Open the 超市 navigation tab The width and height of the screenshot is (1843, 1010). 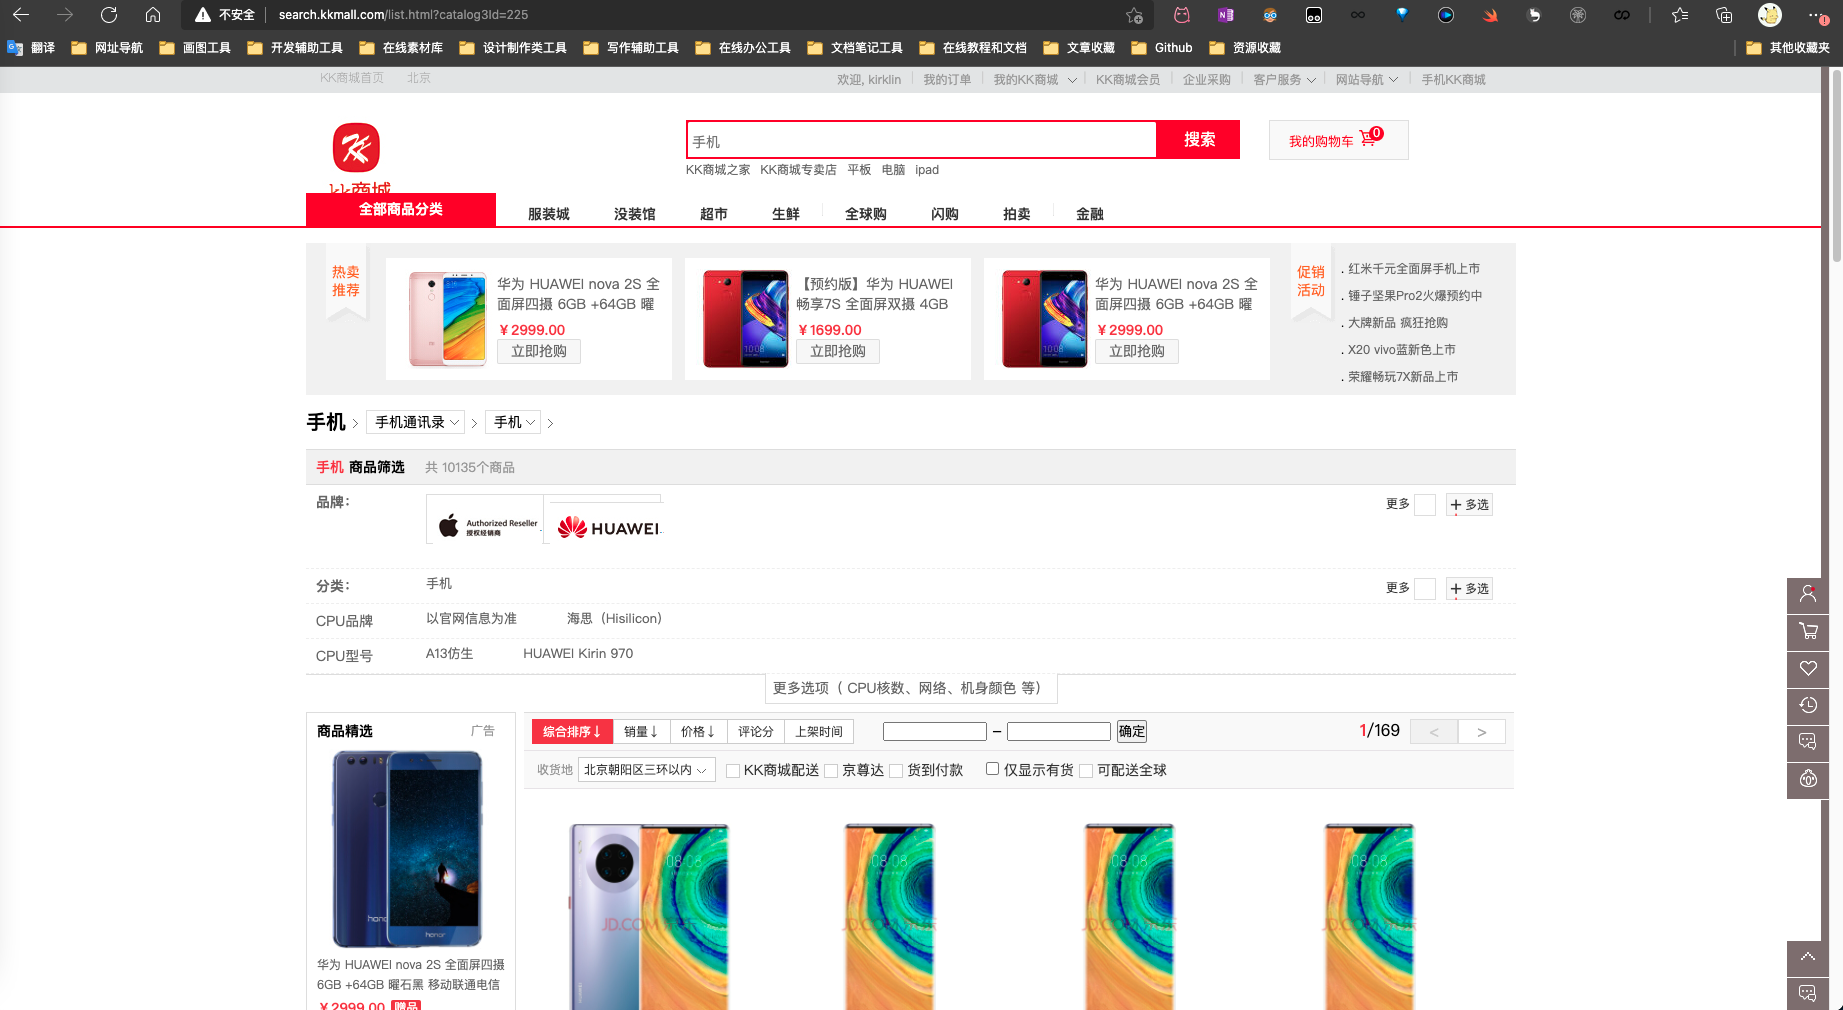click(713, 214)
